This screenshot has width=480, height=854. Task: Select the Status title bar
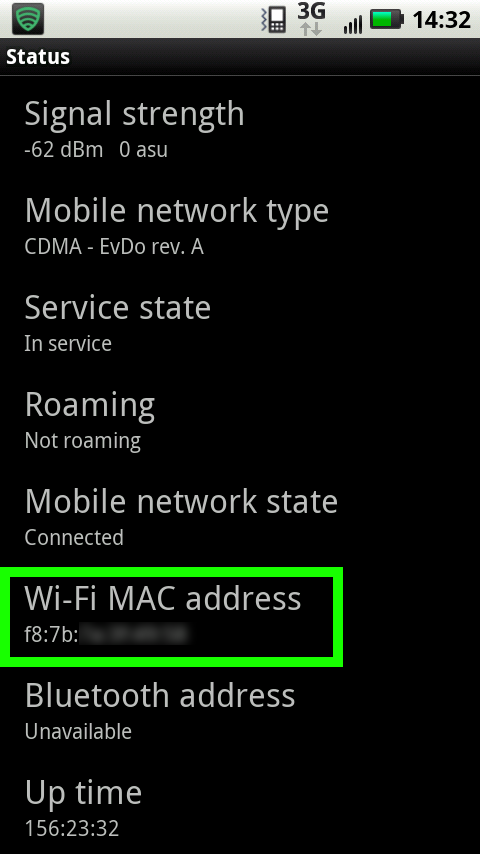click(x=240, y=57)
